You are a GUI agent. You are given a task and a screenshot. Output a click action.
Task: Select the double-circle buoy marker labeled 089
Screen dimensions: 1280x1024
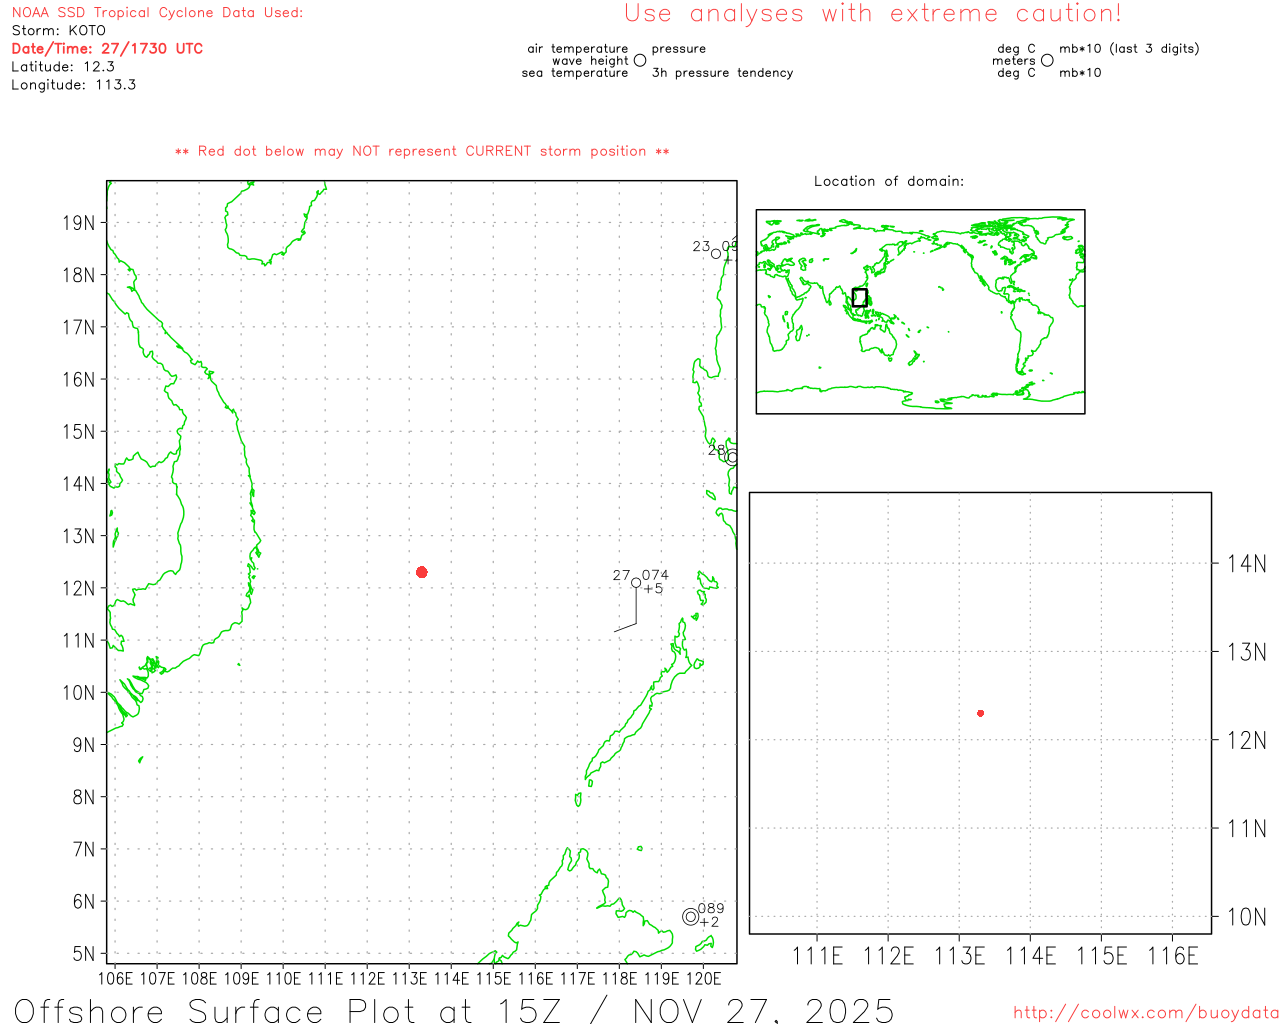click(x=691, y=917)
